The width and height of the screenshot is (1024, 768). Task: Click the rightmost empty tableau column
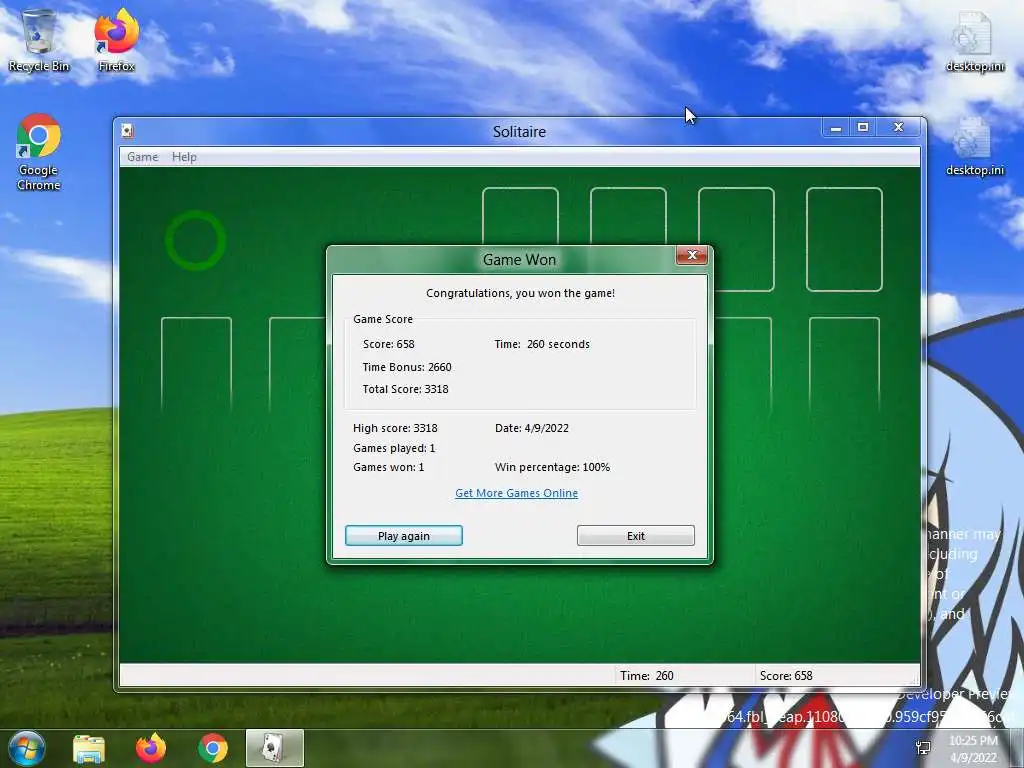click(844, 366)
